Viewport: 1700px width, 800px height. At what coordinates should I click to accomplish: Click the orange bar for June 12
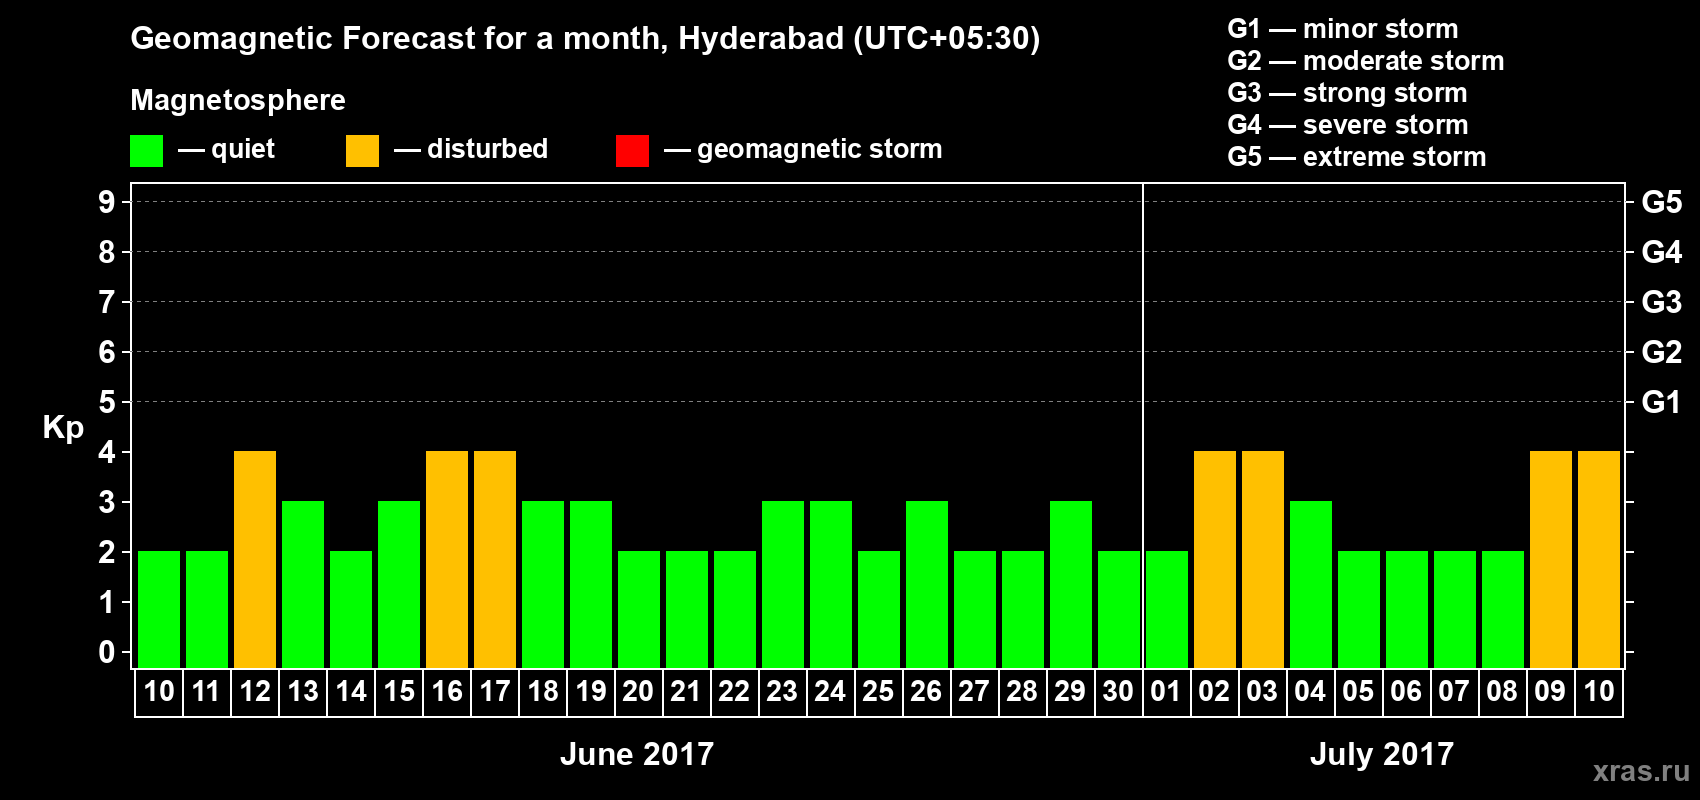point(255,560)
